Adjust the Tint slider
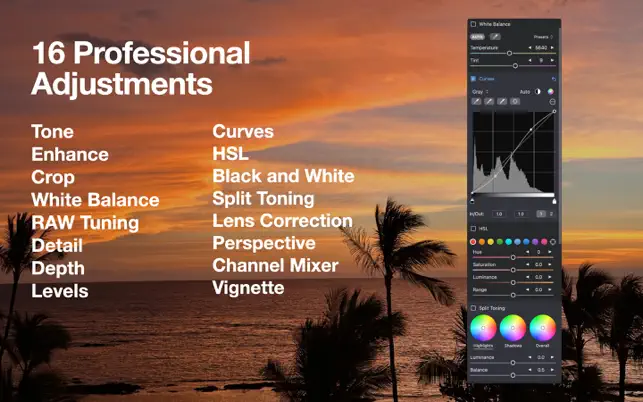Screen dimensions: 643x402 tap(515, 66)
